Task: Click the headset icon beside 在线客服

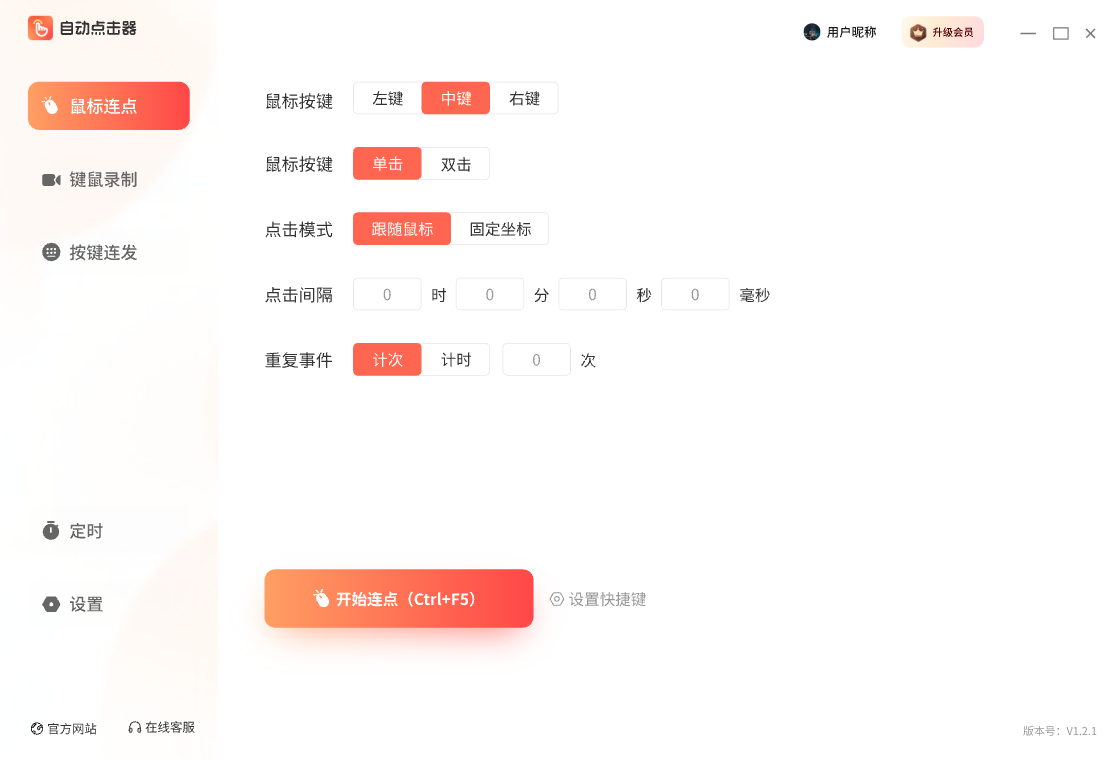Action: pos(134,728)
